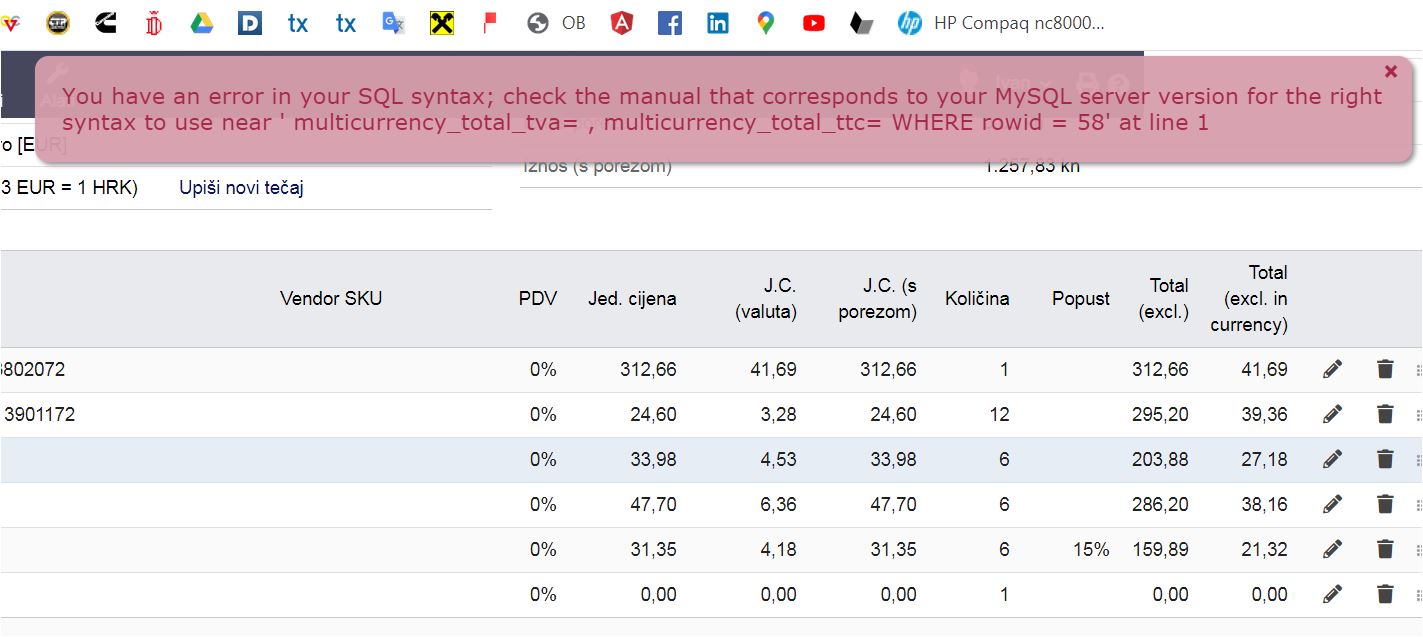Open the LinkedIn bookmark
The height and width of the screenshot is (637, 1423).
pyautogui.click(x=718, y=23)
